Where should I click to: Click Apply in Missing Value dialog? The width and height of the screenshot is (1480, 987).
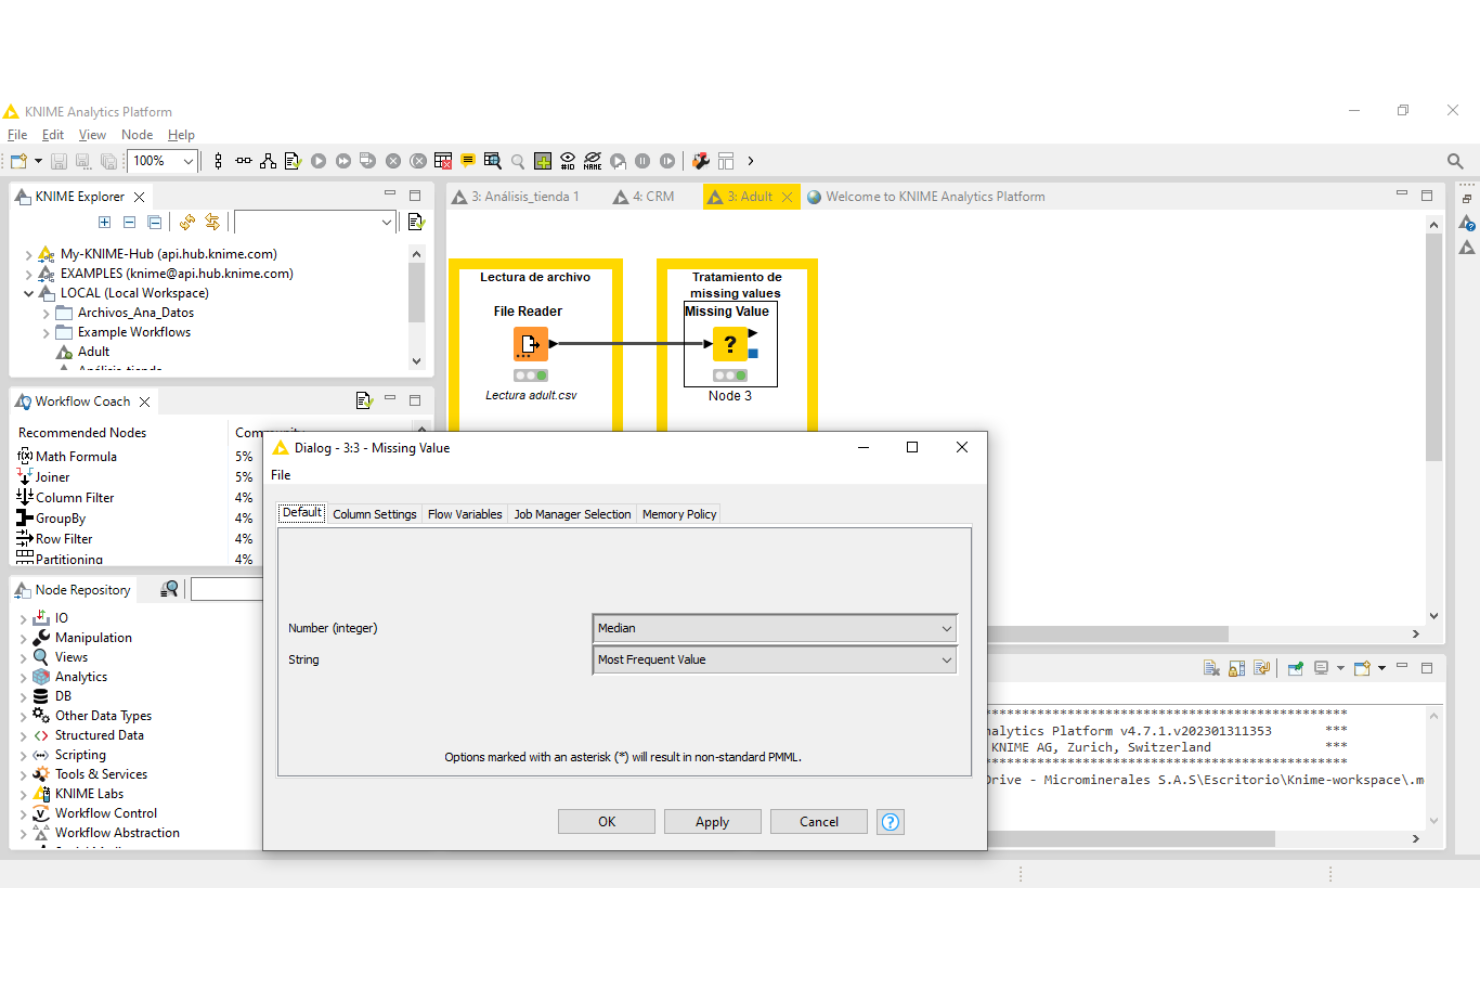coord(713,822)
